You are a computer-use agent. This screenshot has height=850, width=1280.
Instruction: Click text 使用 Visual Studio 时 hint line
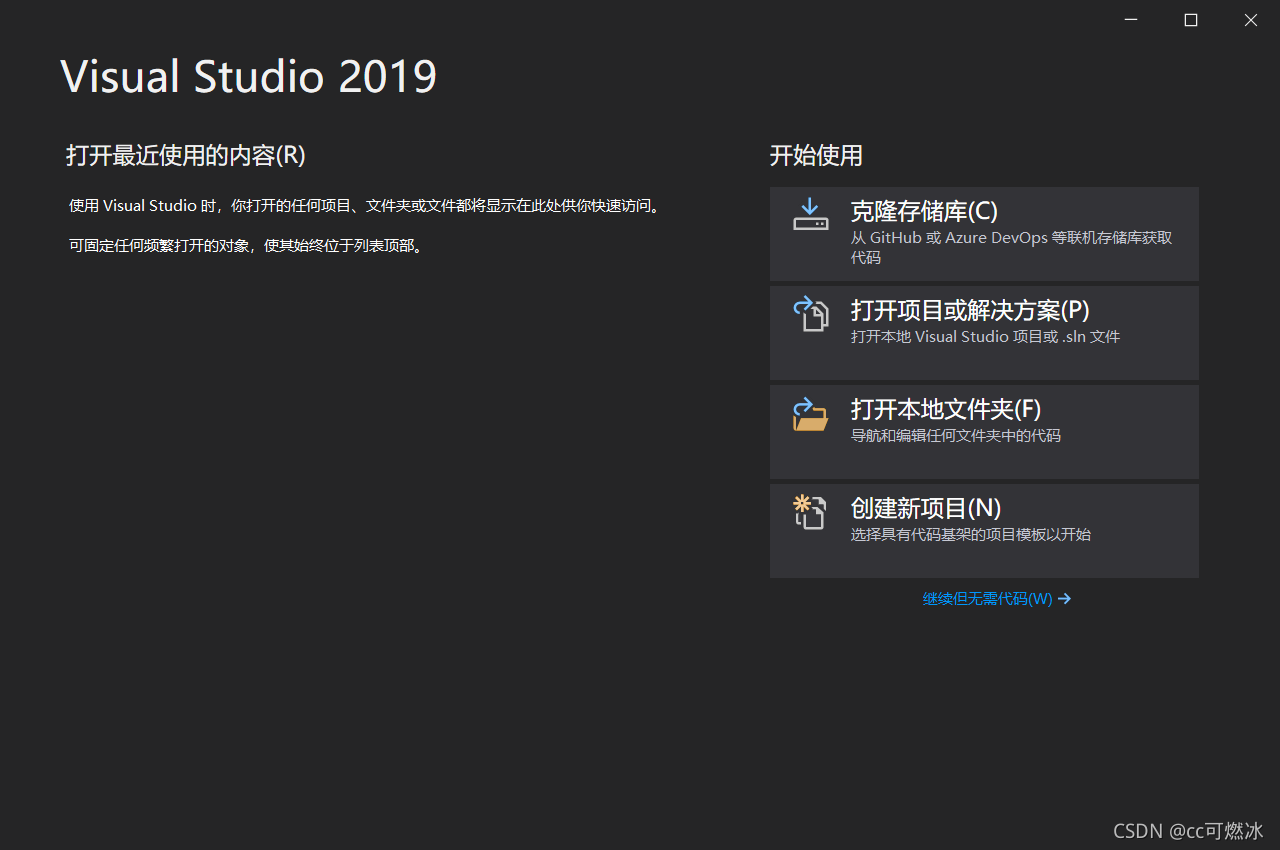click(x=364, y=206)
